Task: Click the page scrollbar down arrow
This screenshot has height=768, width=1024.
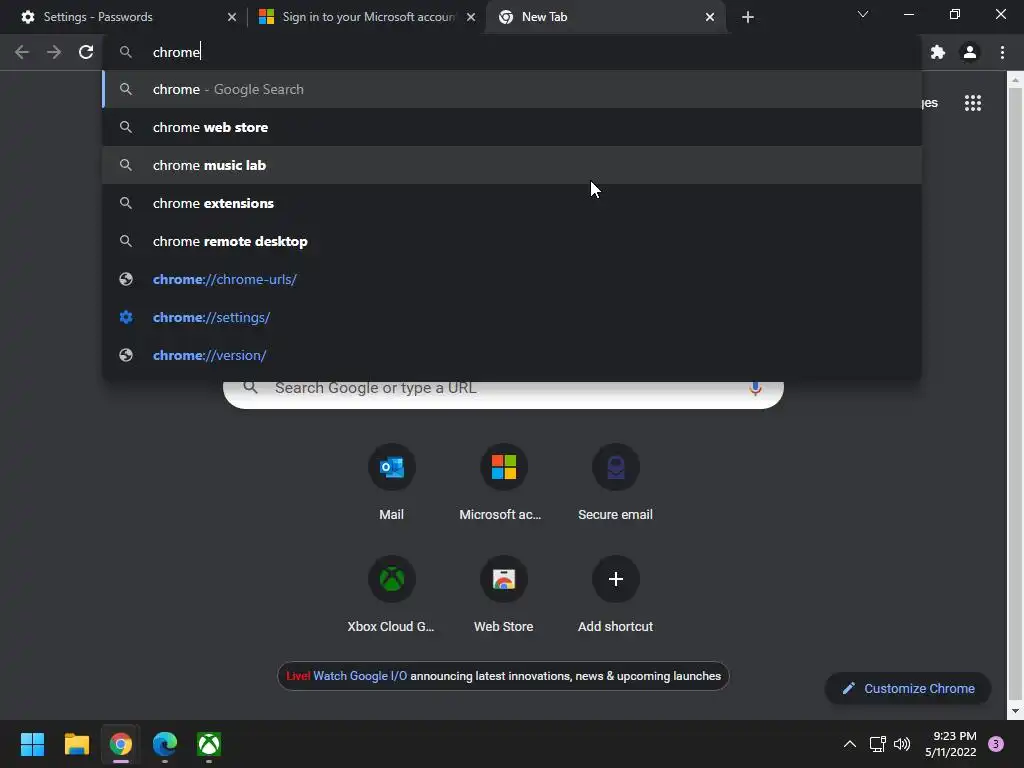Action: [x=1015, y=711]
